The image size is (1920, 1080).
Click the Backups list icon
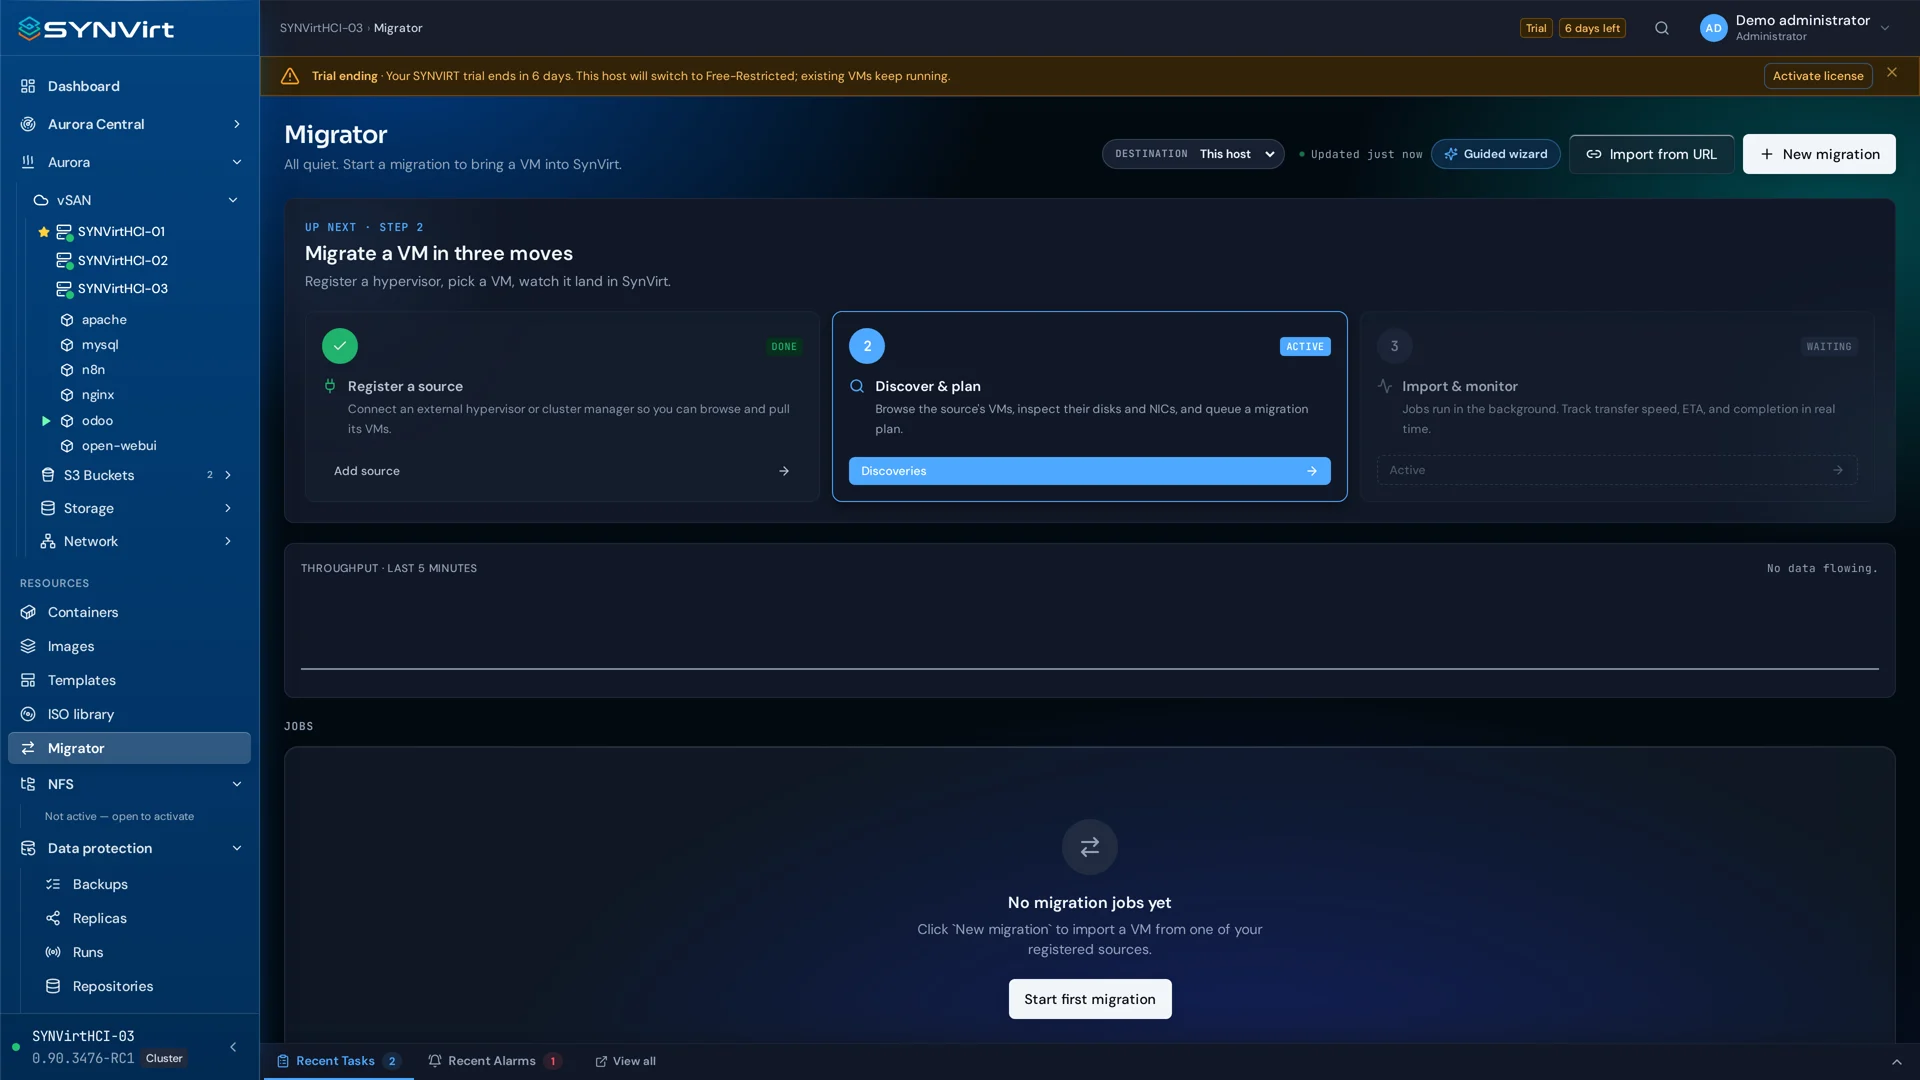pyautogui.click(x=53, y=884)
